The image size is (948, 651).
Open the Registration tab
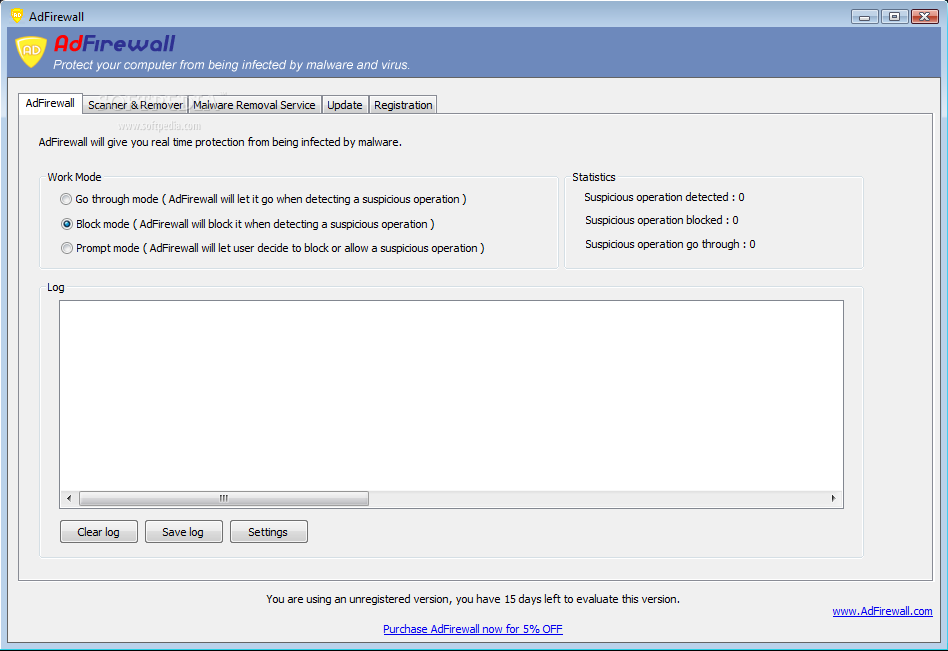[403, 105]
